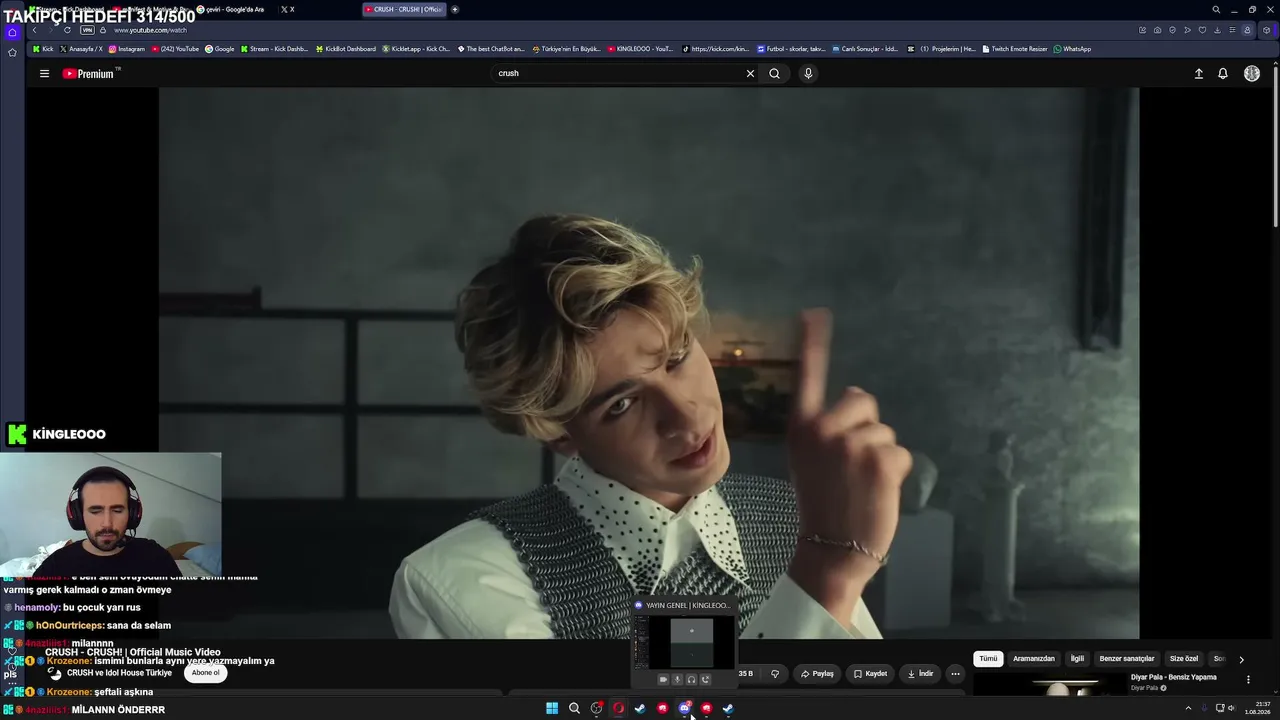Open Opera browser from the taskbar
Viewport: 1280px width, 720px height.
tap(618, 708)
